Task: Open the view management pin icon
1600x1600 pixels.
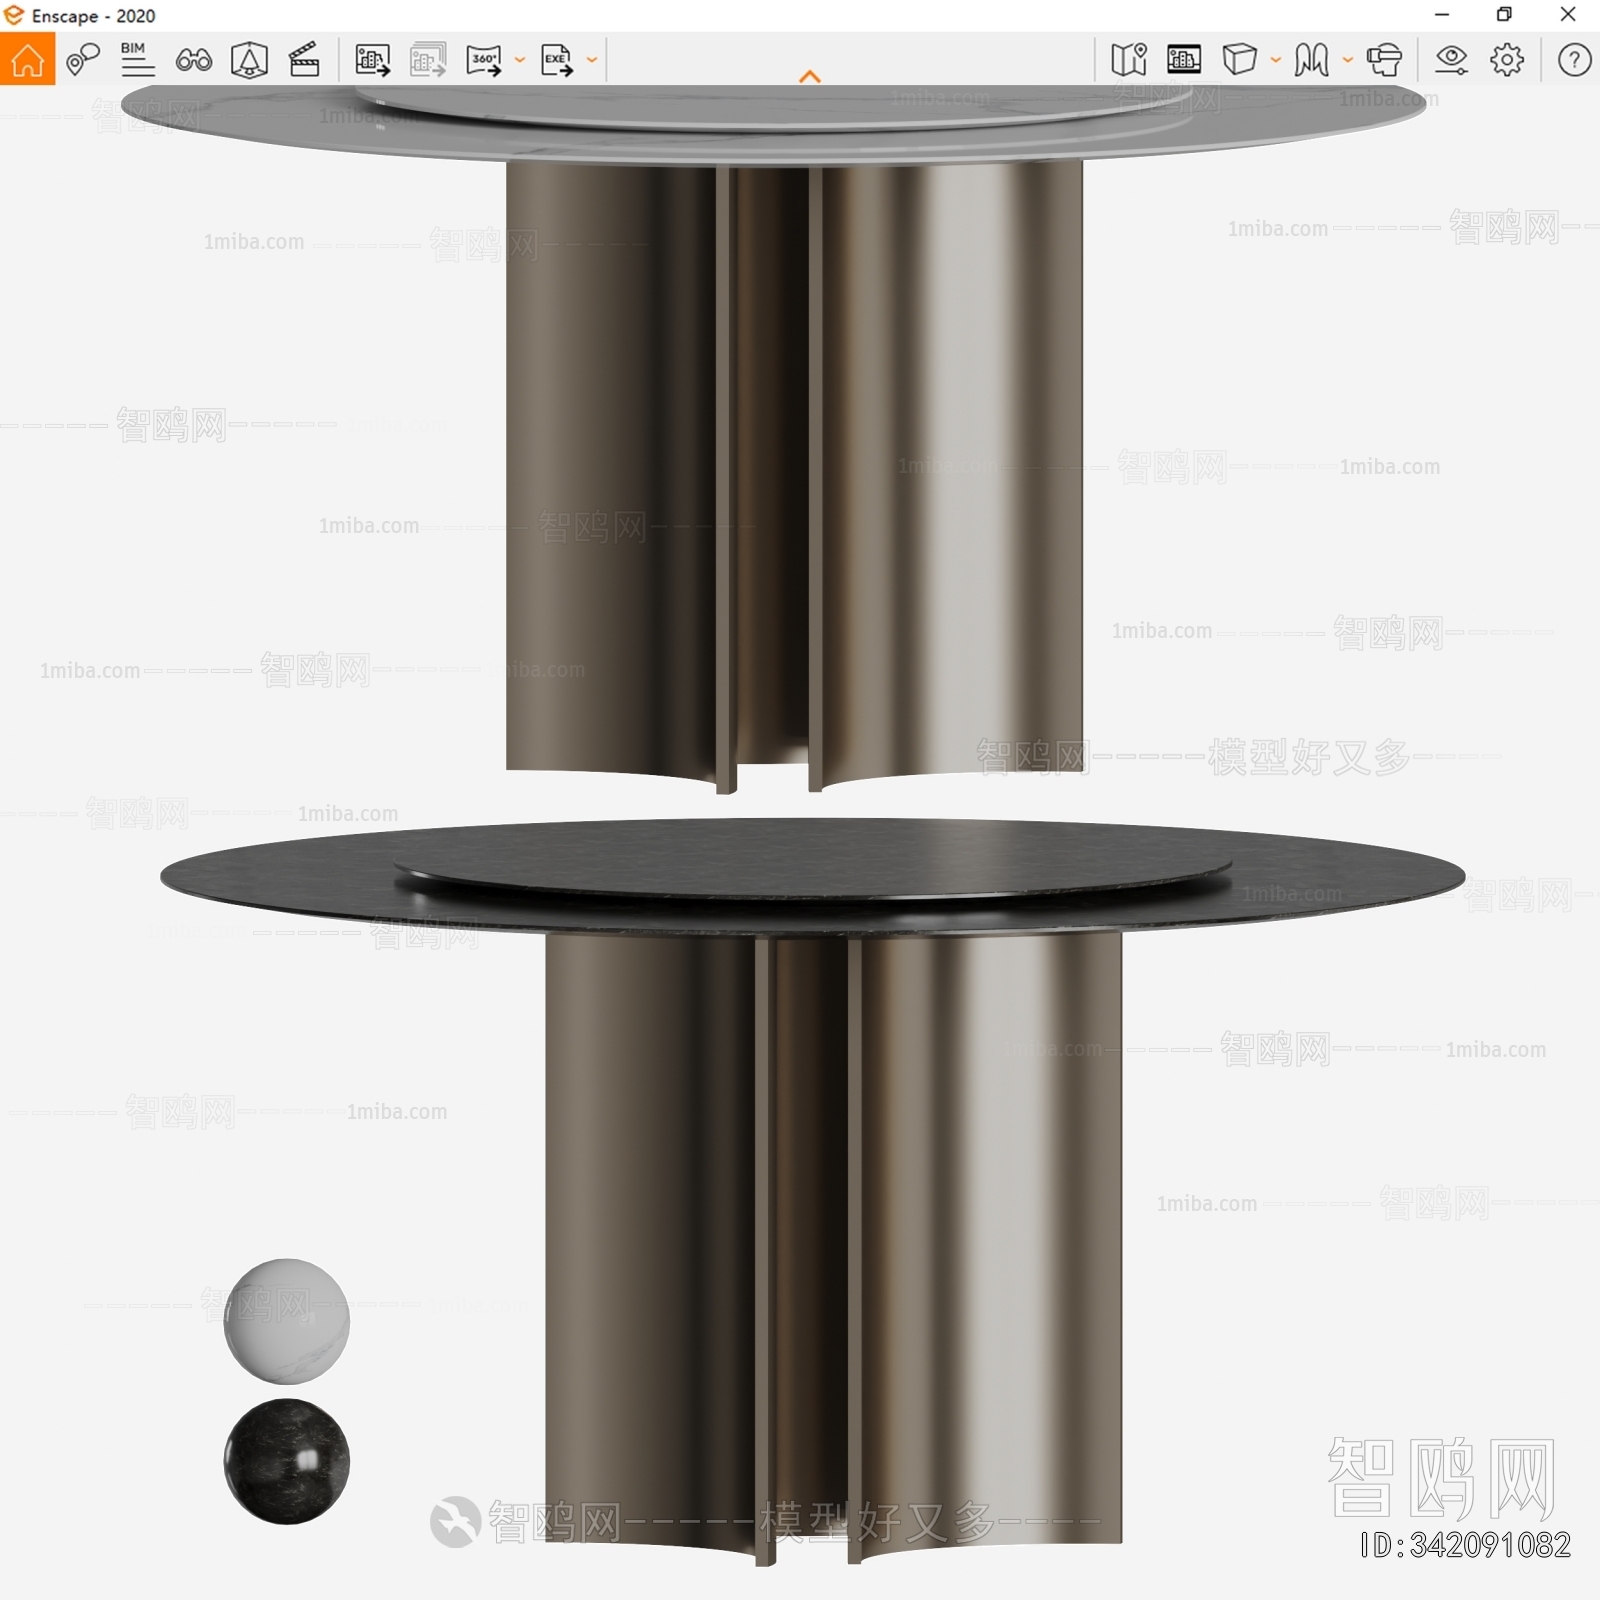Action: point(83,60)
